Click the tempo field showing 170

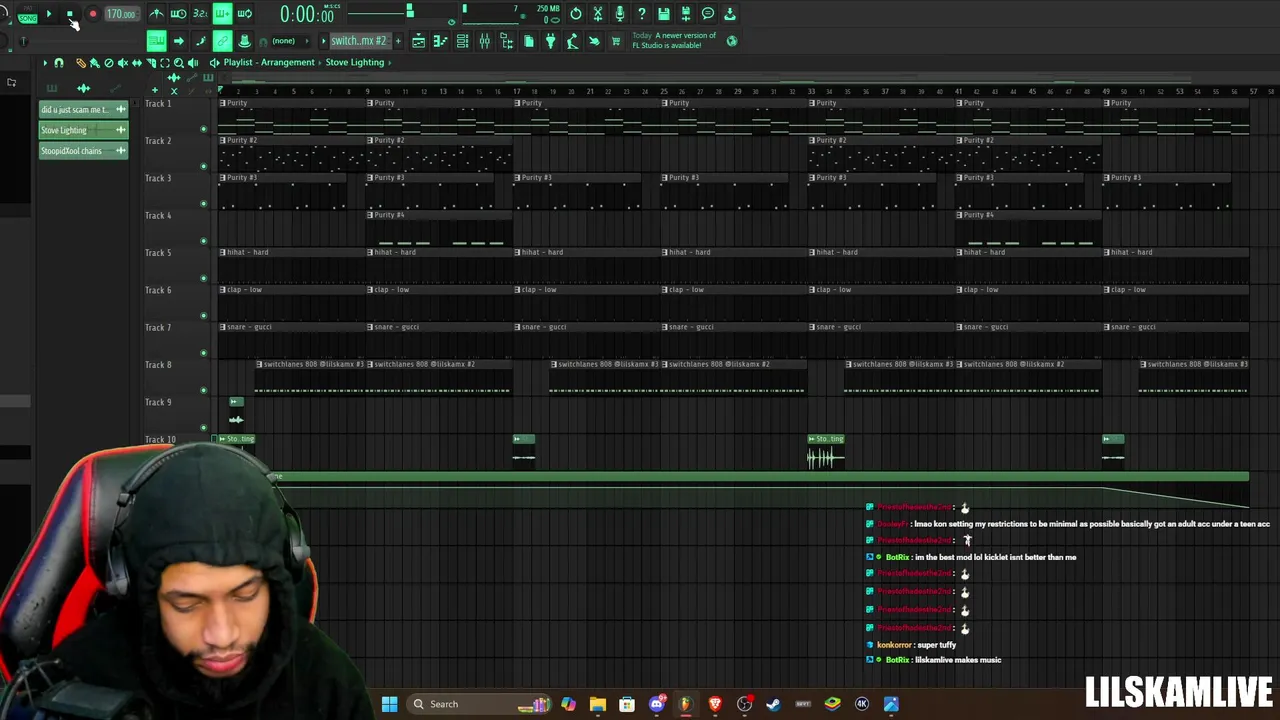pos(121,14)
